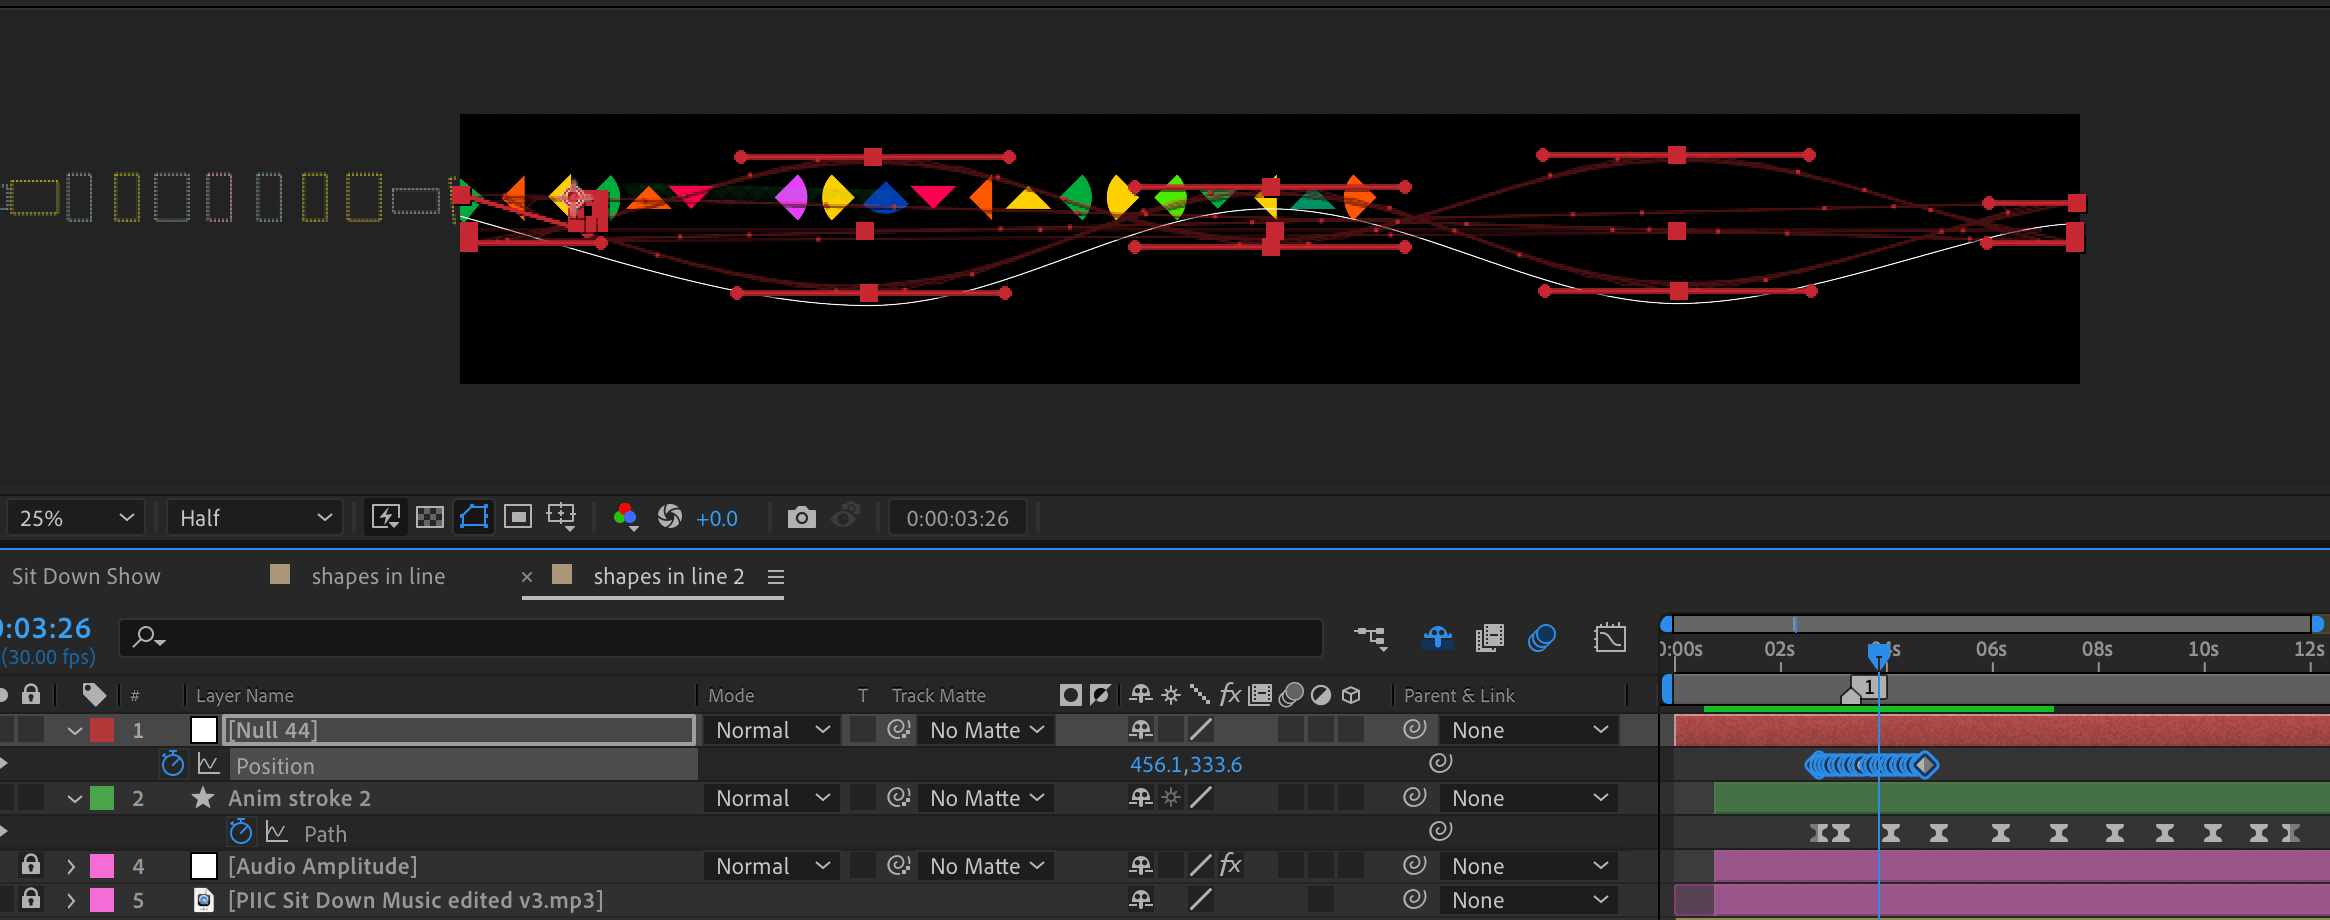Click the adjust exposure aperture icon
The image size is (2330, 920).
[x=669, y=517]
